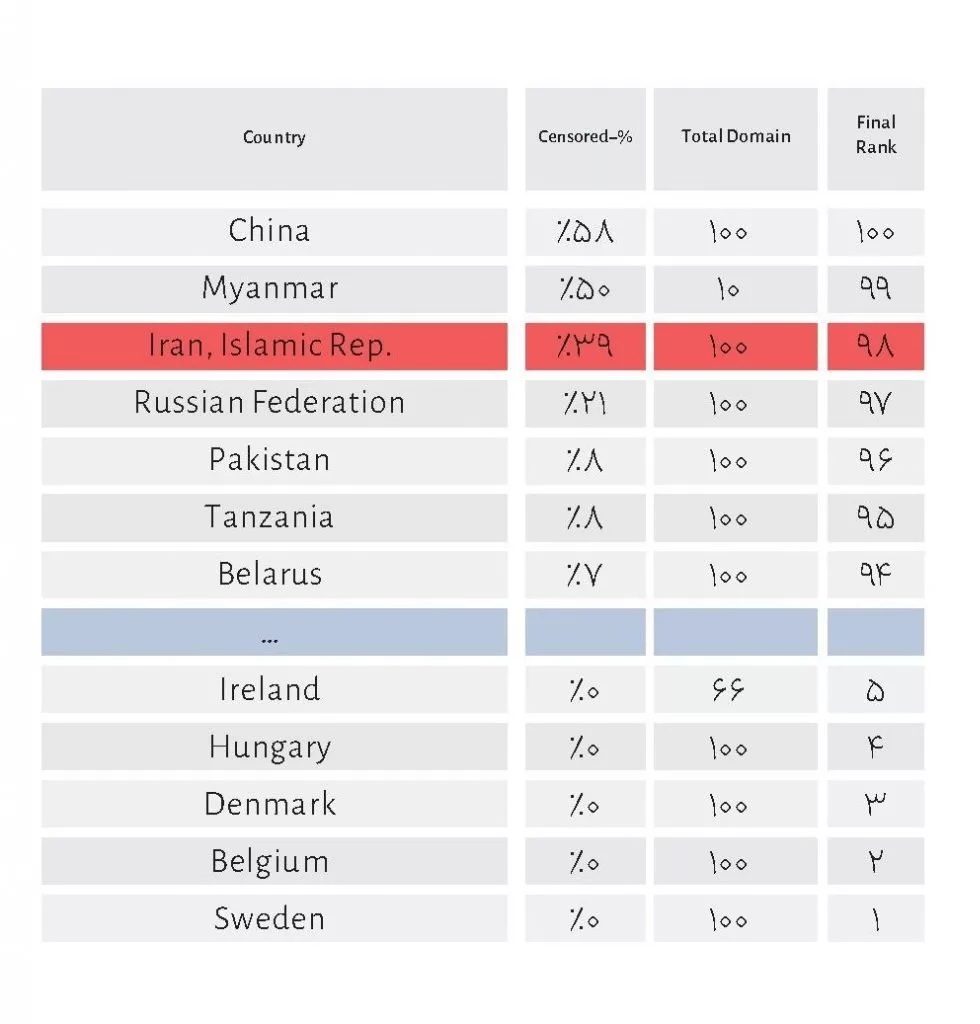Click Iran's red final rank cell
The width and height of the screenshot is (980, 1024).
875,346
